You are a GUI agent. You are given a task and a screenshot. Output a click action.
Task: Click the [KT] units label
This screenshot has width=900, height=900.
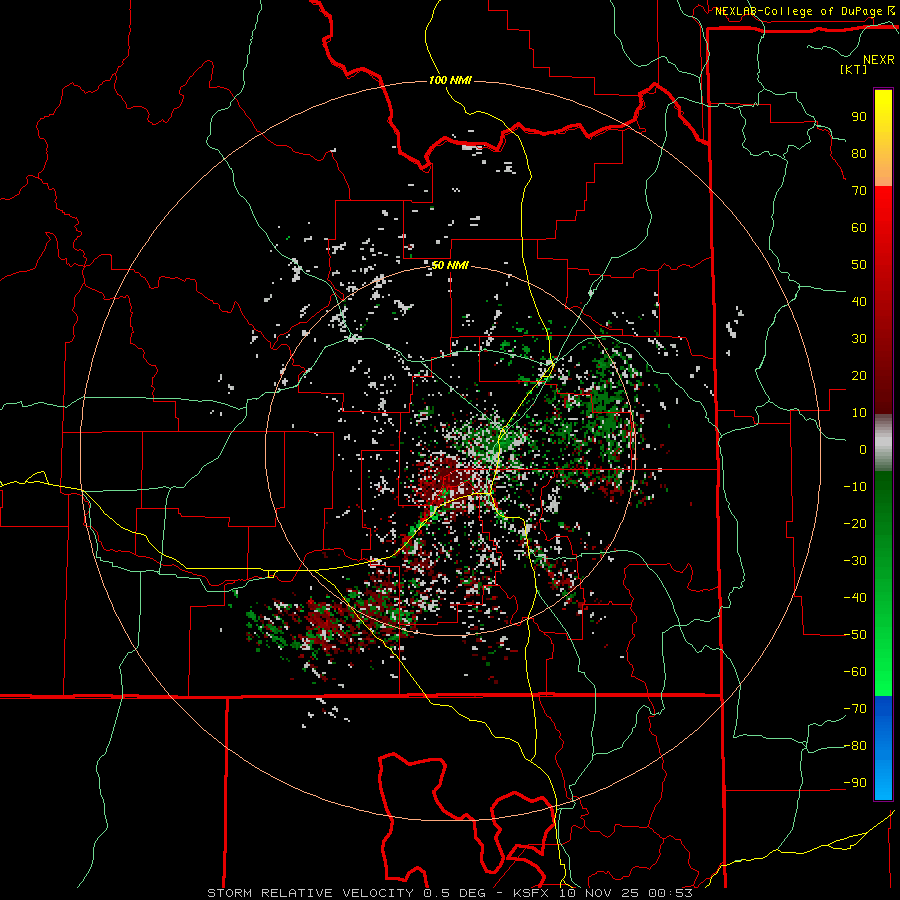pos(854,69)
